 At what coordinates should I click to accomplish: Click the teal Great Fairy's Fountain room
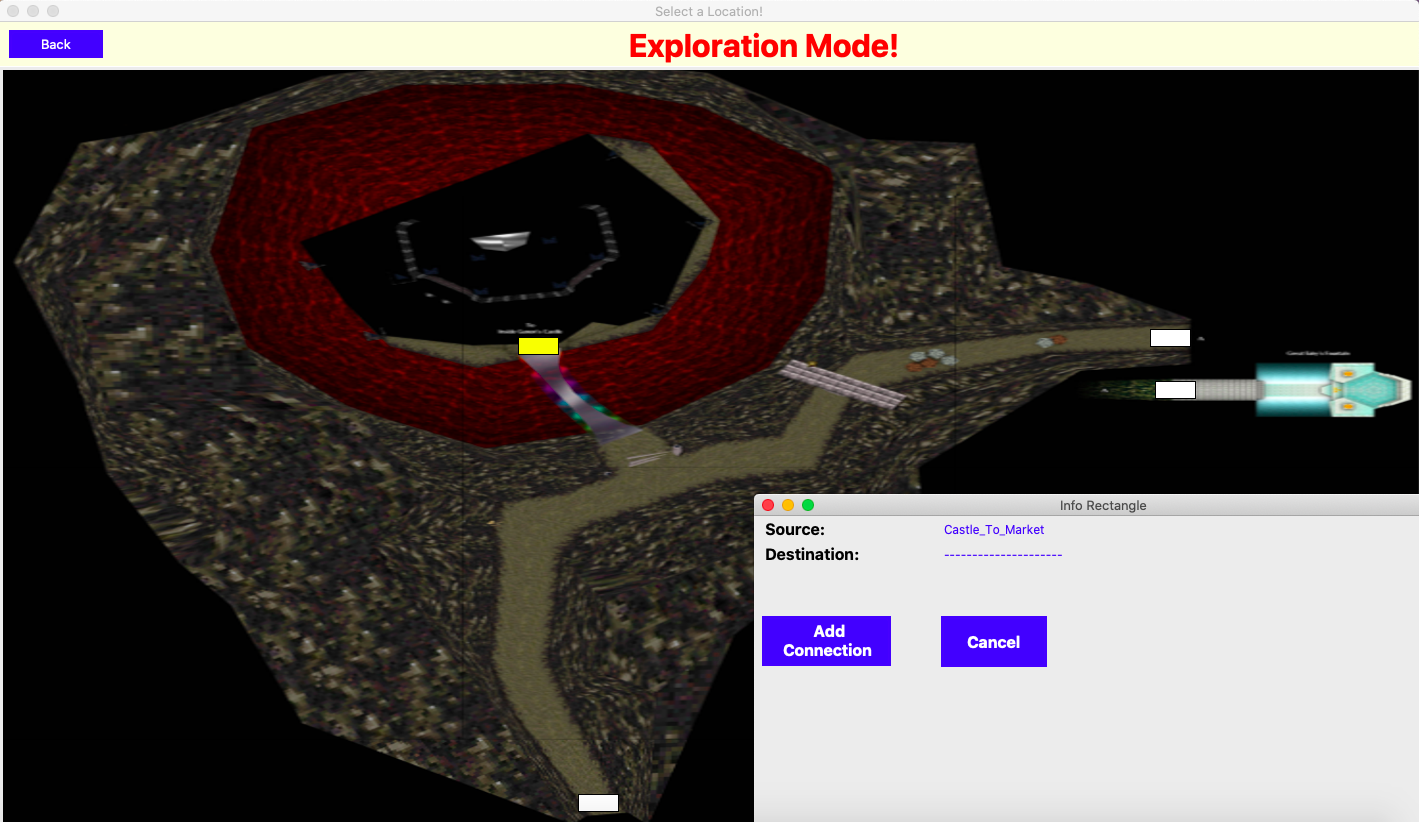click(x=1334, y=389)
